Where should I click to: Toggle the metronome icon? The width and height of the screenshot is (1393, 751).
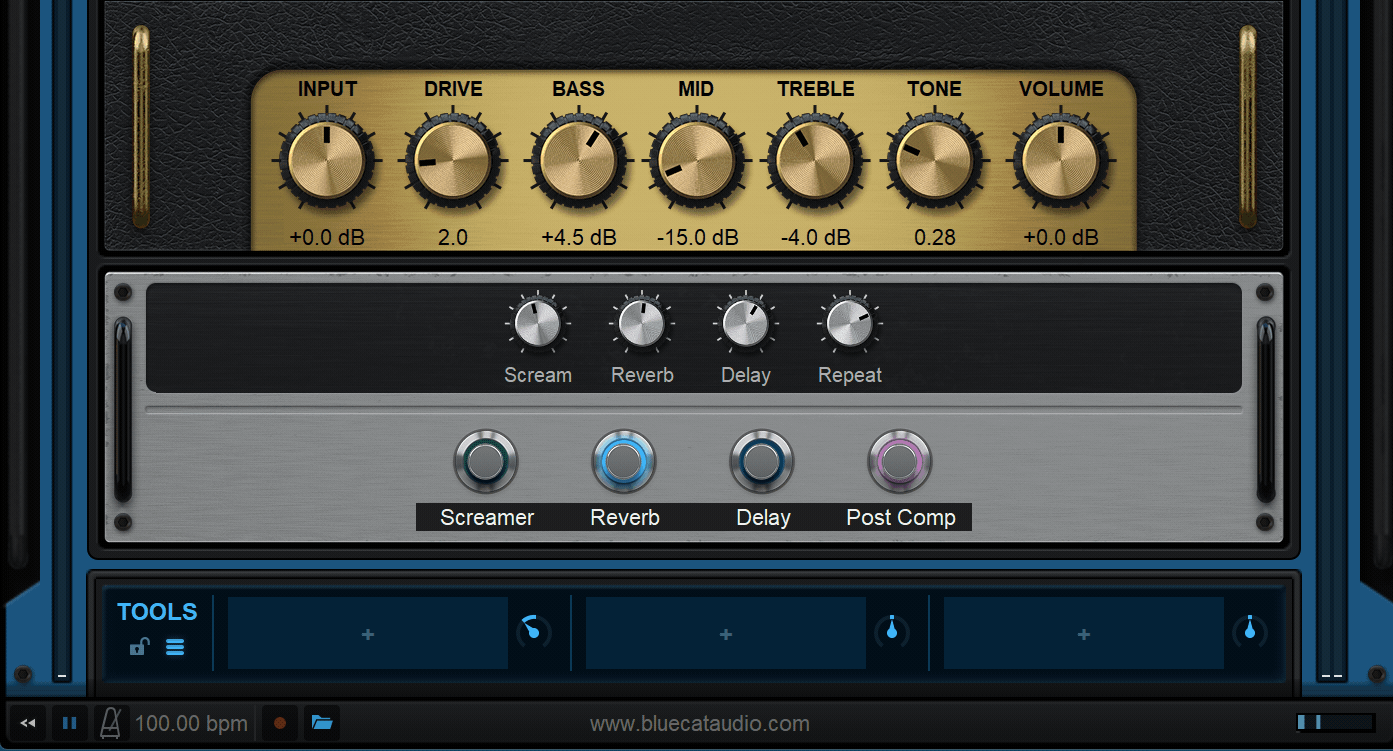click(x=111, y=723)
